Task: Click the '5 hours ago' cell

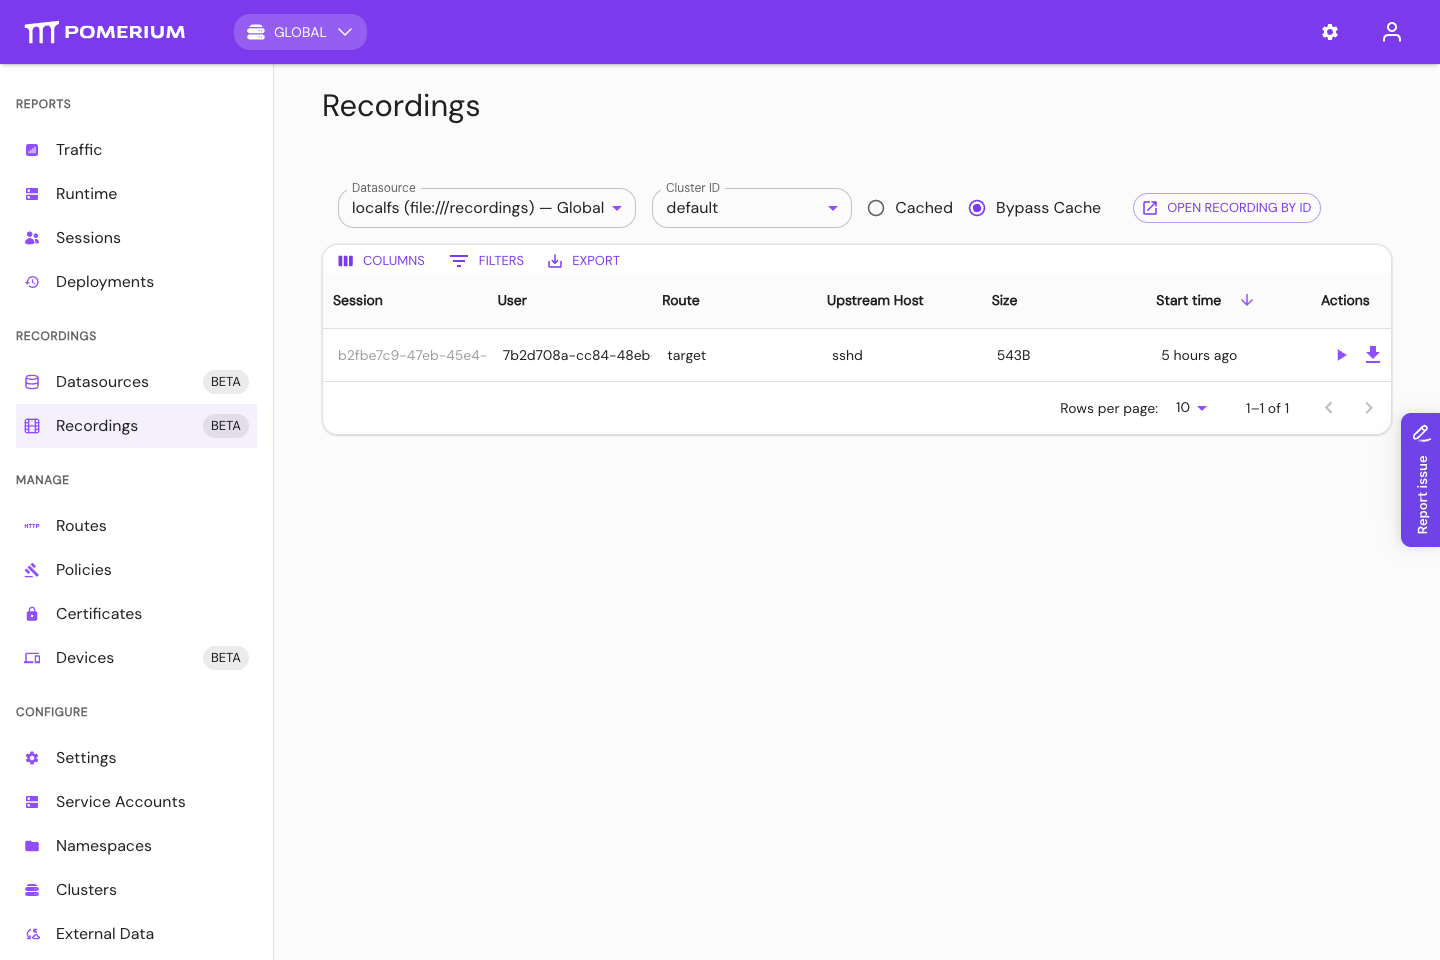Action: [x=1199, y=355]
